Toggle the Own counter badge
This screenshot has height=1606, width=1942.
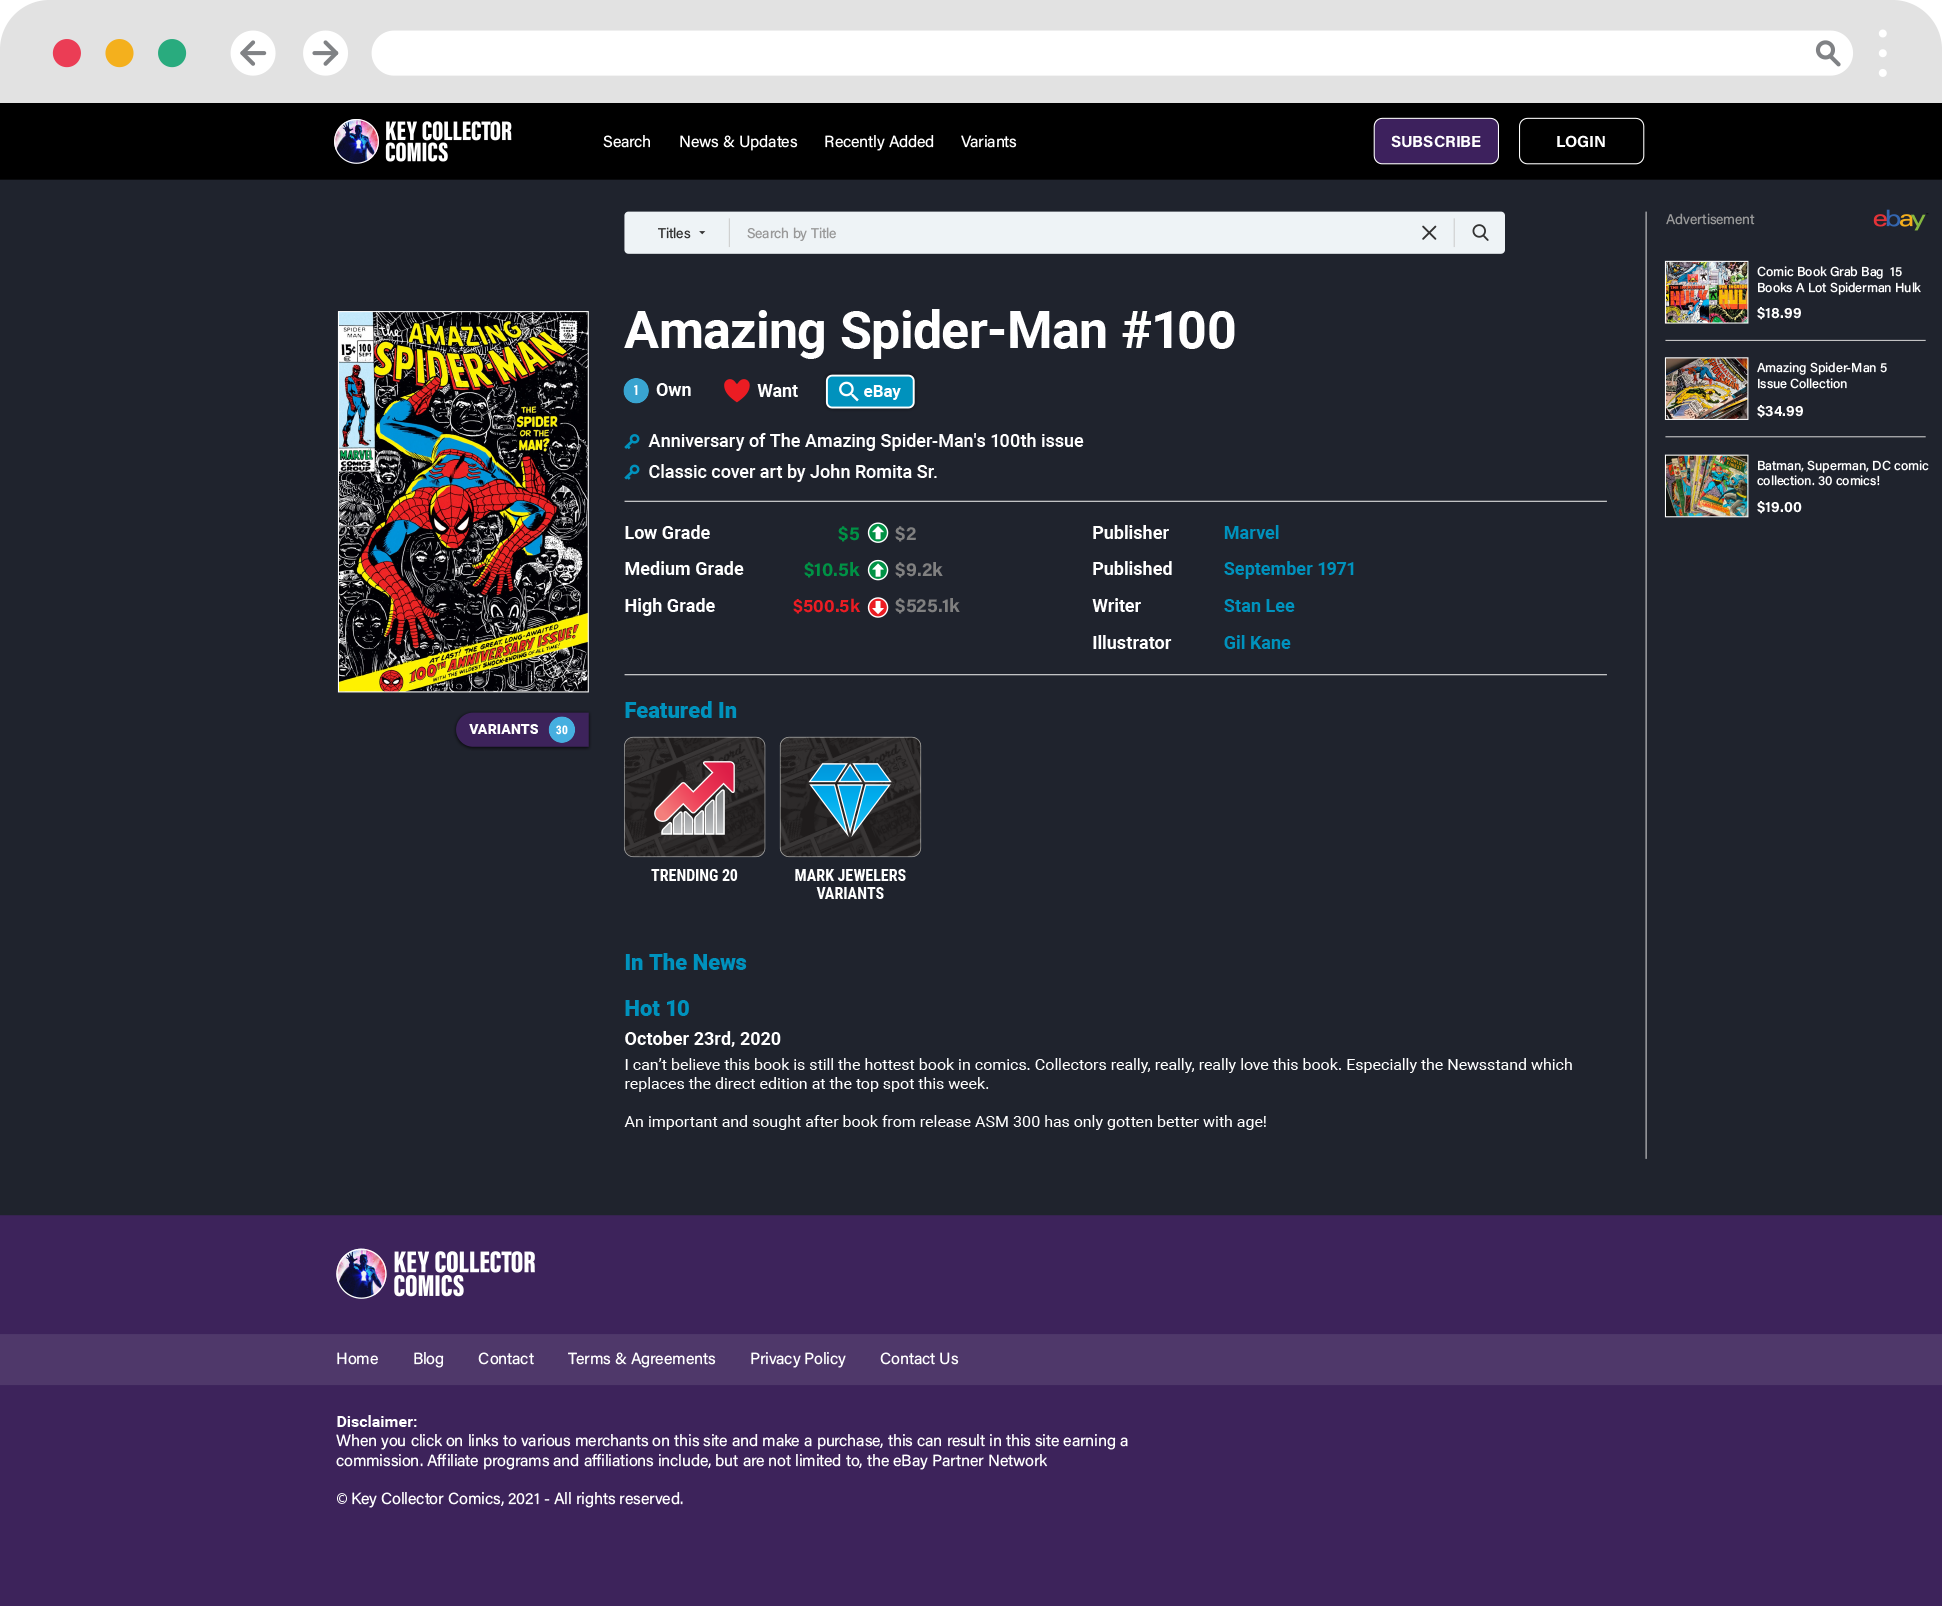636,390
